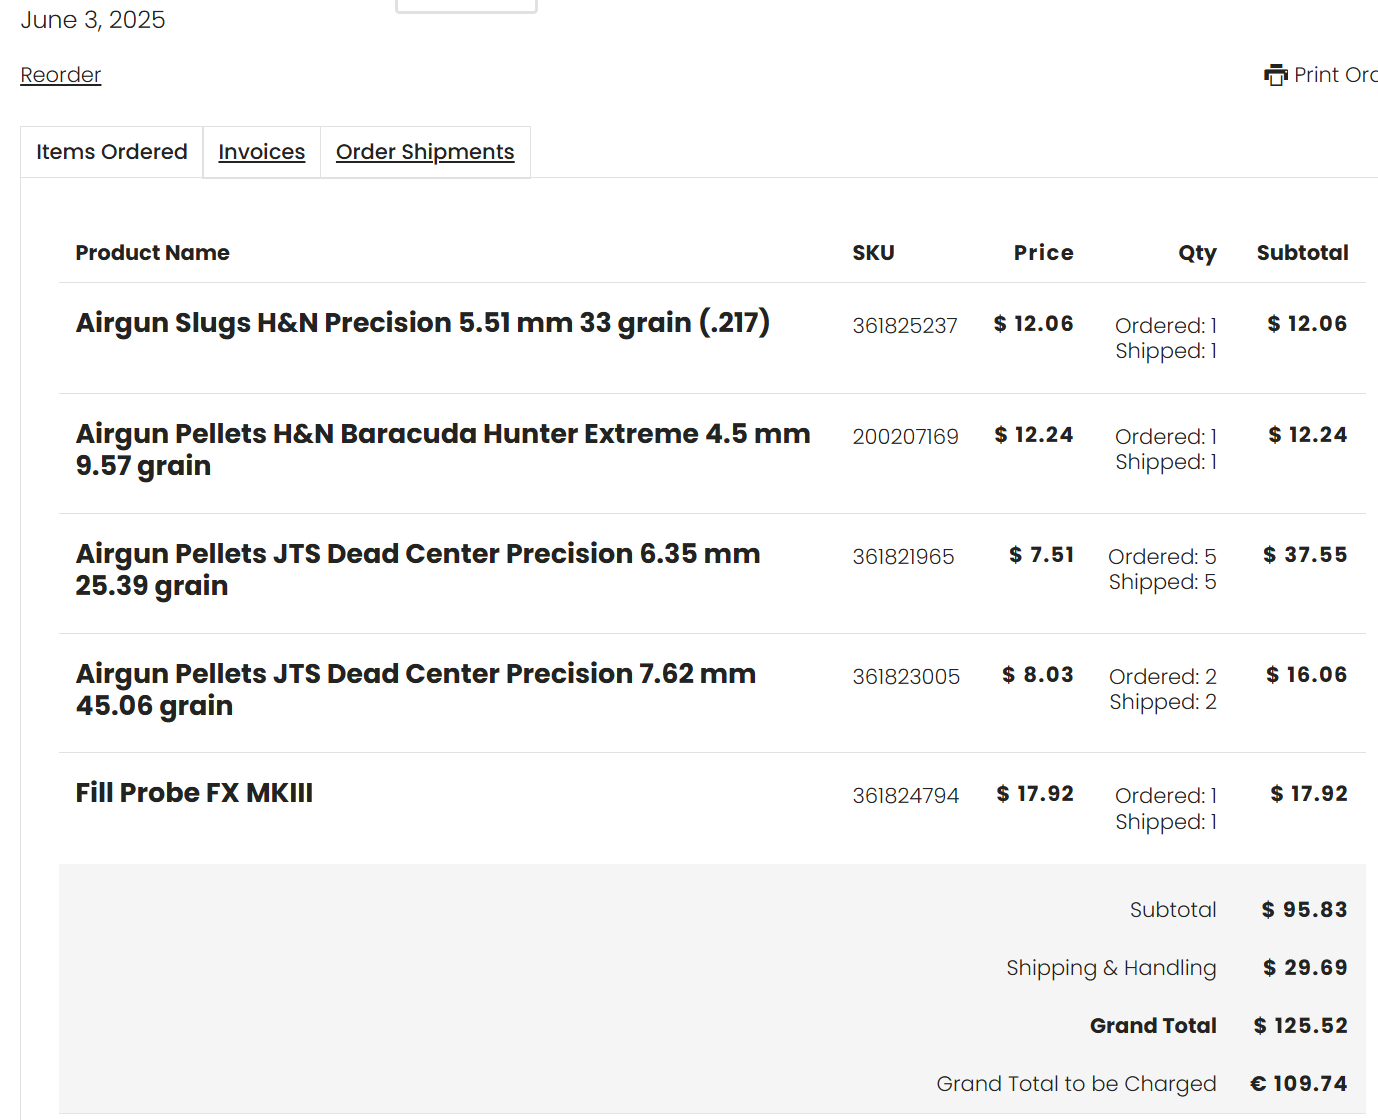The image size is (1378, 1120).
Task: Click the Product Name column header
Action: tap(153, 253)
